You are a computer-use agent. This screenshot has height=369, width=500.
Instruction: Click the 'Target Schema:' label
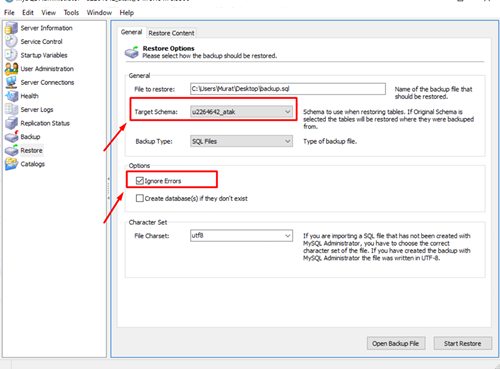156,112
